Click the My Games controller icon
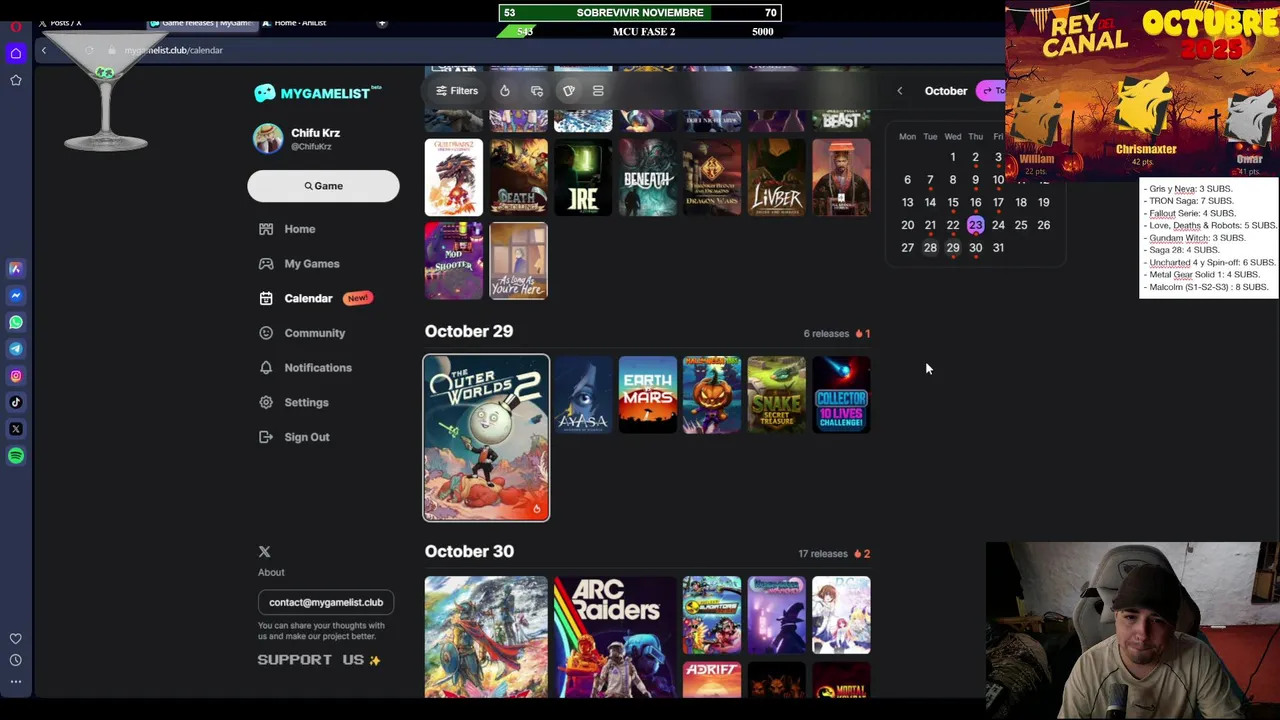1280x720 pixels. click(266, 264)
